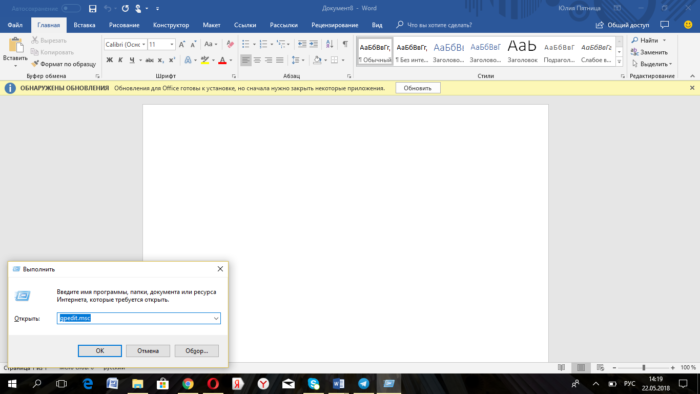Switch to the Вставка tab
This screenshot has width=700, height=394.
84,25
